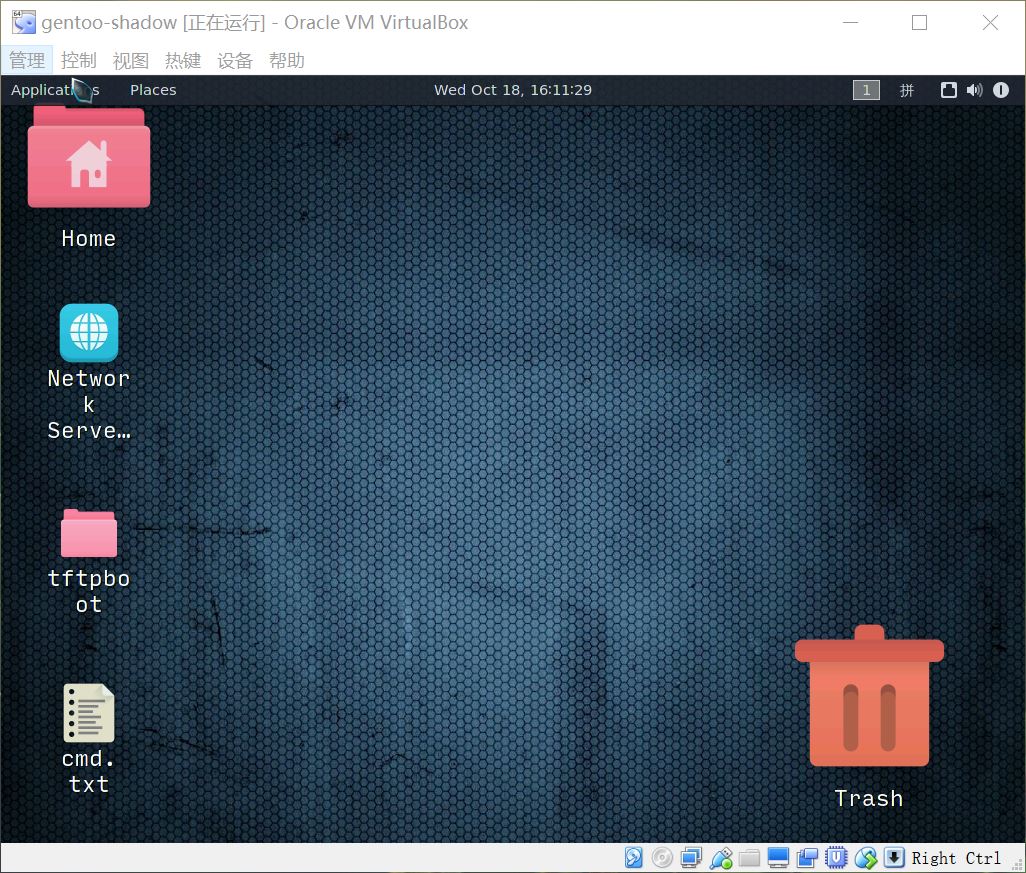Switch the input method indicator 拼
The image size is (1026, 873).
907,90
